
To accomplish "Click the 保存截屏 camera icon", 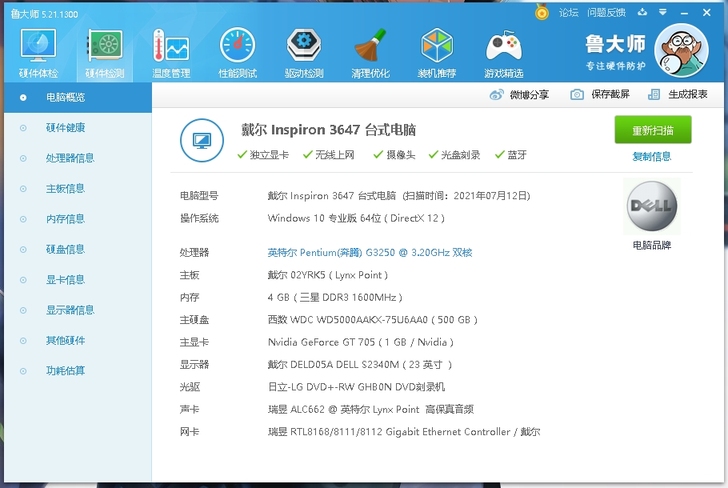I will coord(577,95).
